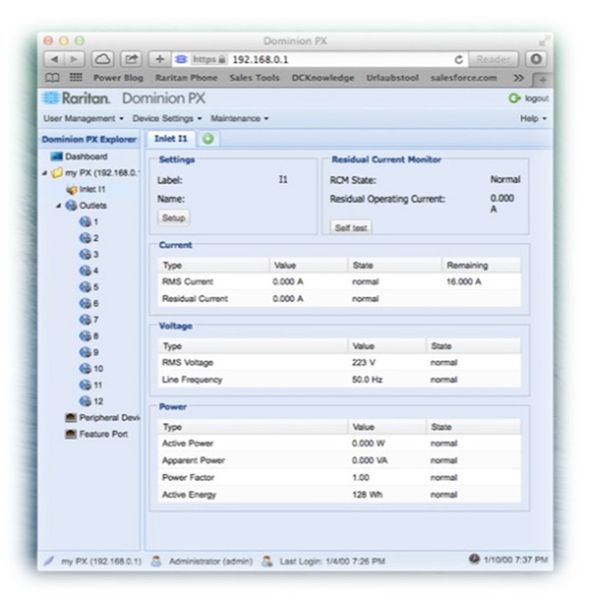Select outlet 3 icon in tree
This screenshot has height=600, width=608.
[x=85, y=254]
